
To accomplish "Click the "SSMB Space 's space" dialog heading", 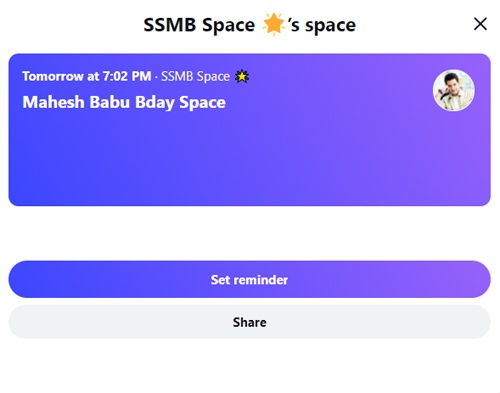I will click(249, 25).
